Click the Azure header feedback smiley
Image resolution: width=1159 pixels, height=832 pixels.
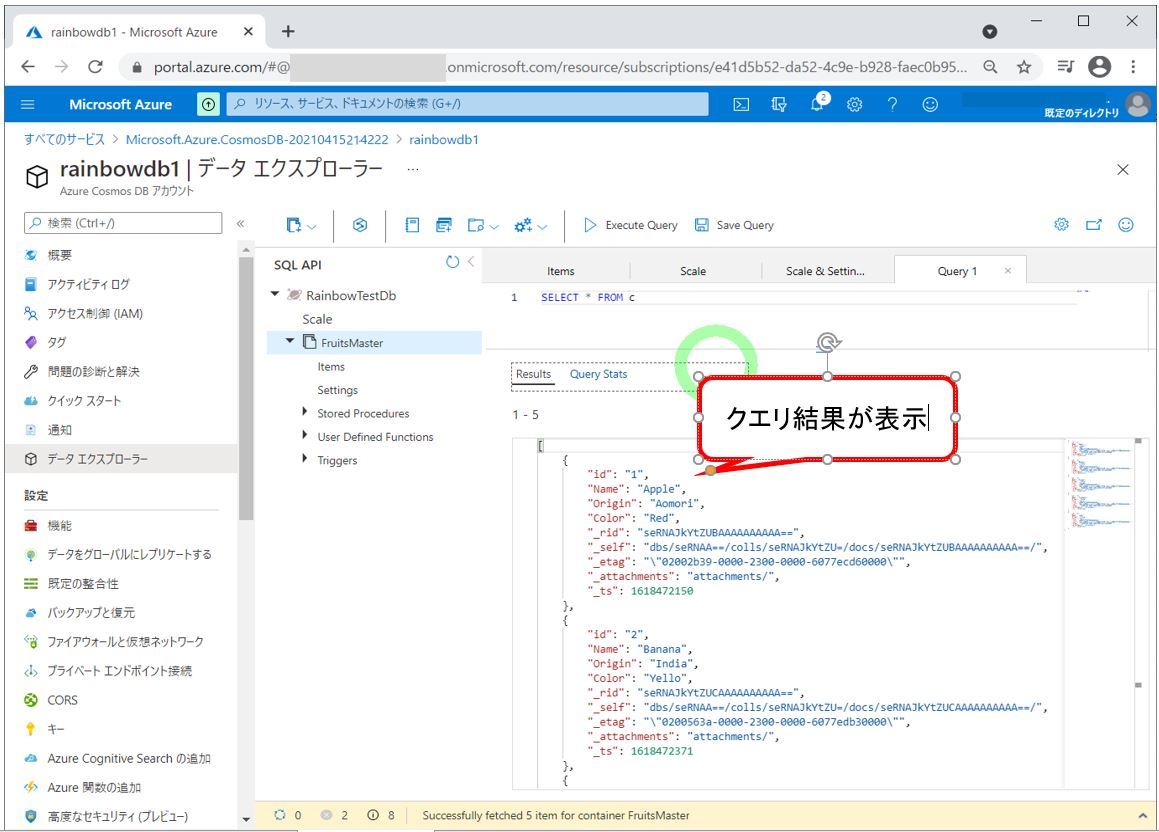point(930,104)
